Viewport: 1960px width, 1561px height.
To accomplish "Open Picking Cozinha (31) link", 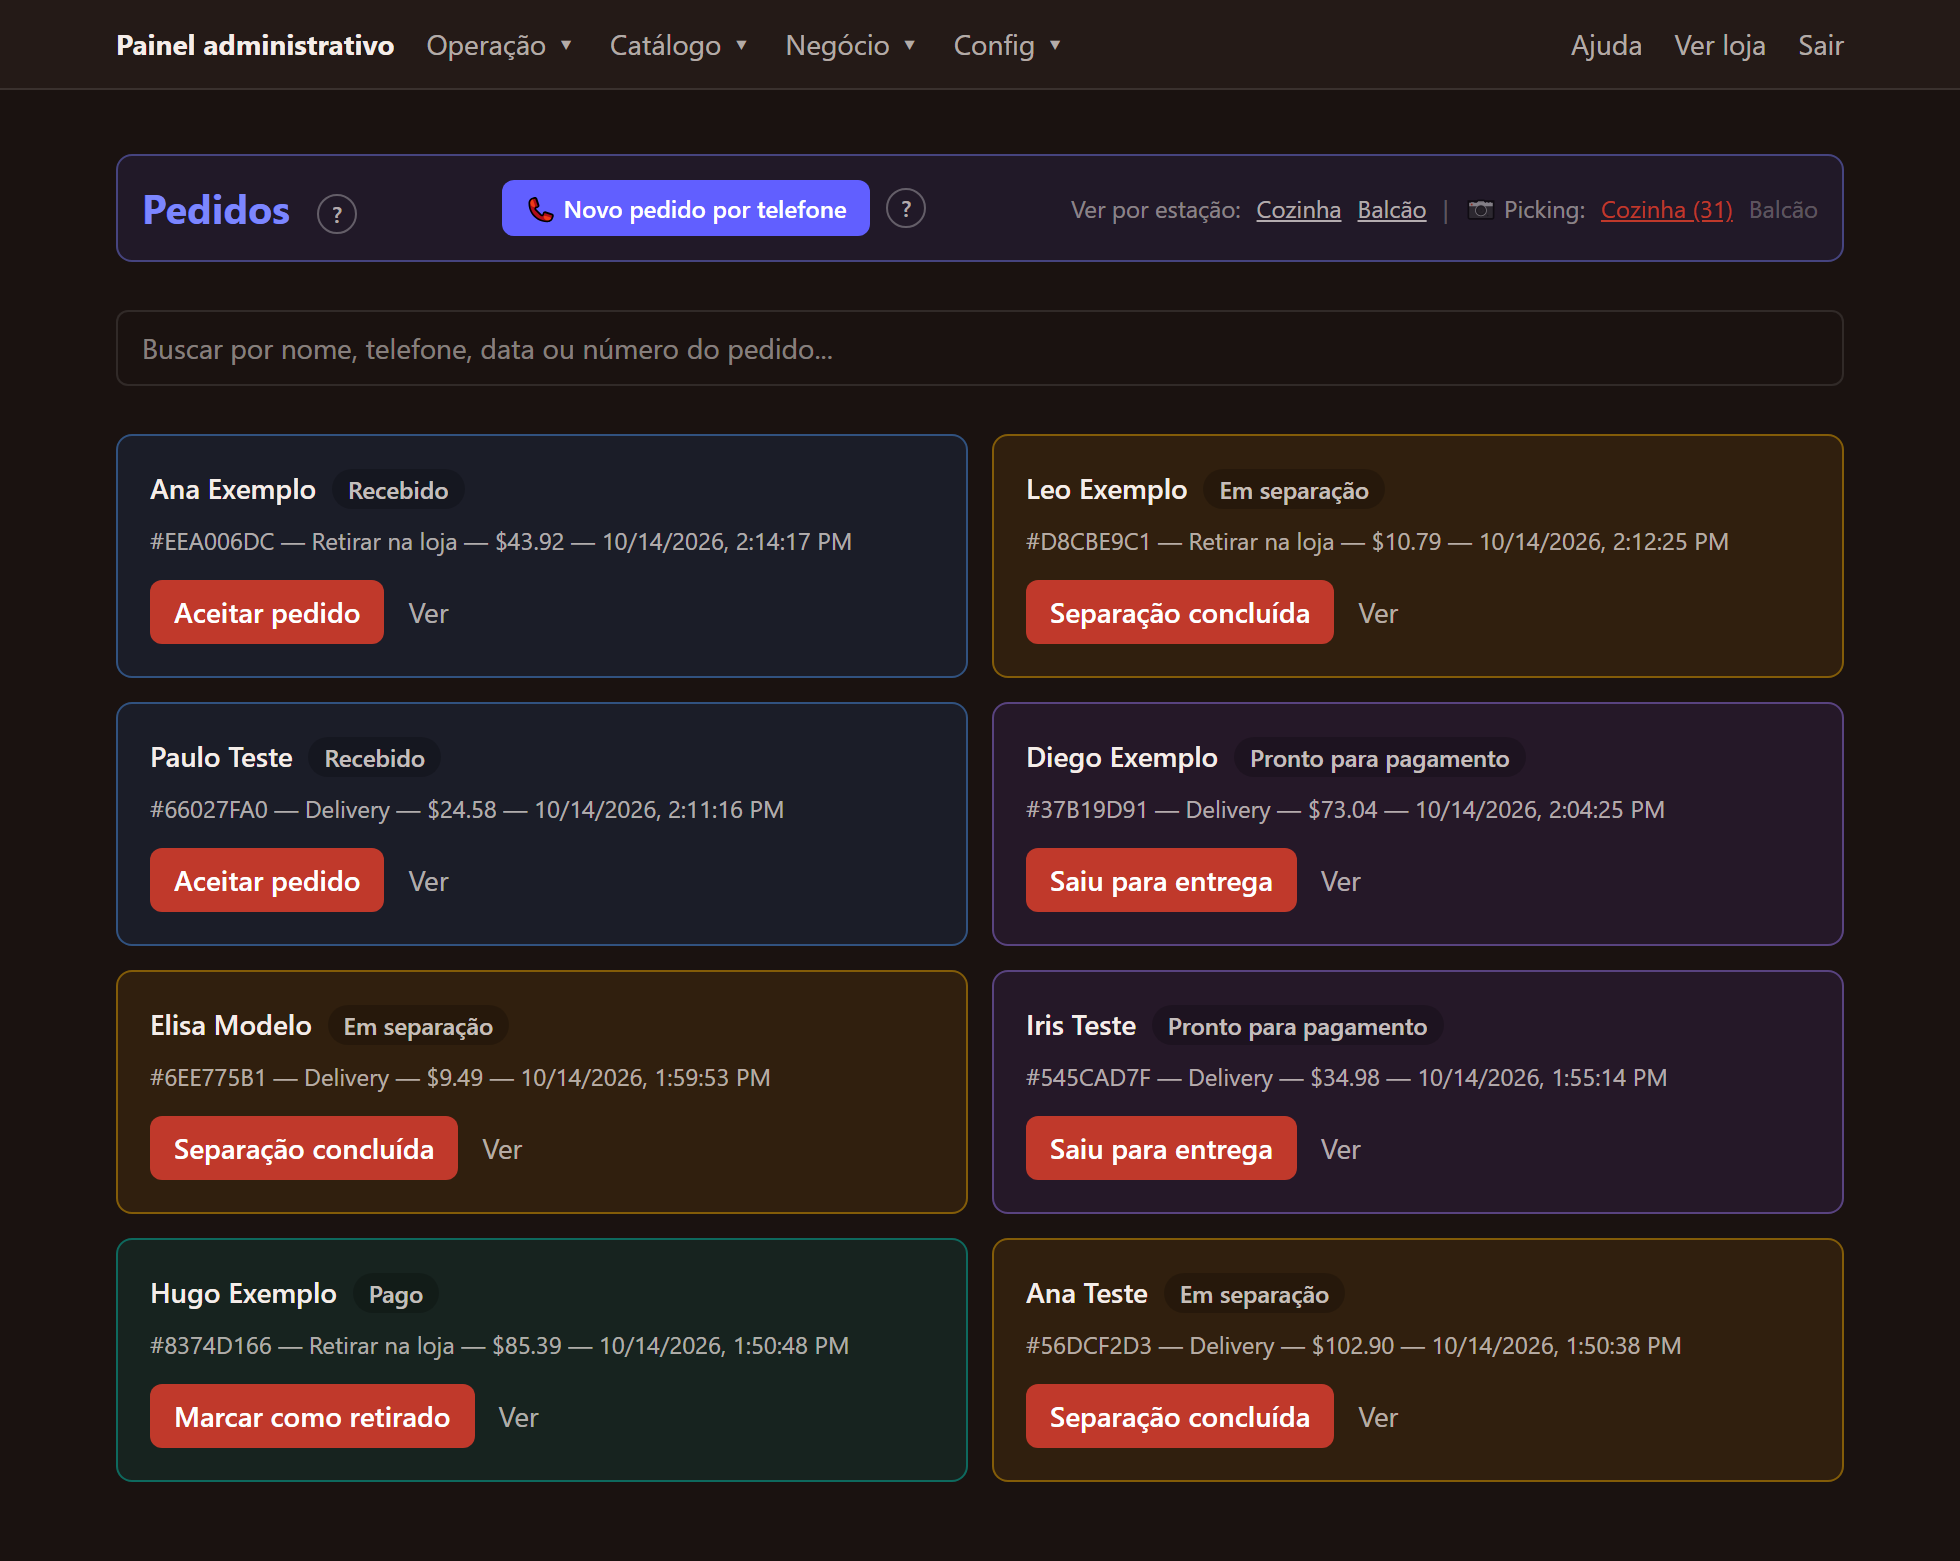I will [x=1666, y=209].
